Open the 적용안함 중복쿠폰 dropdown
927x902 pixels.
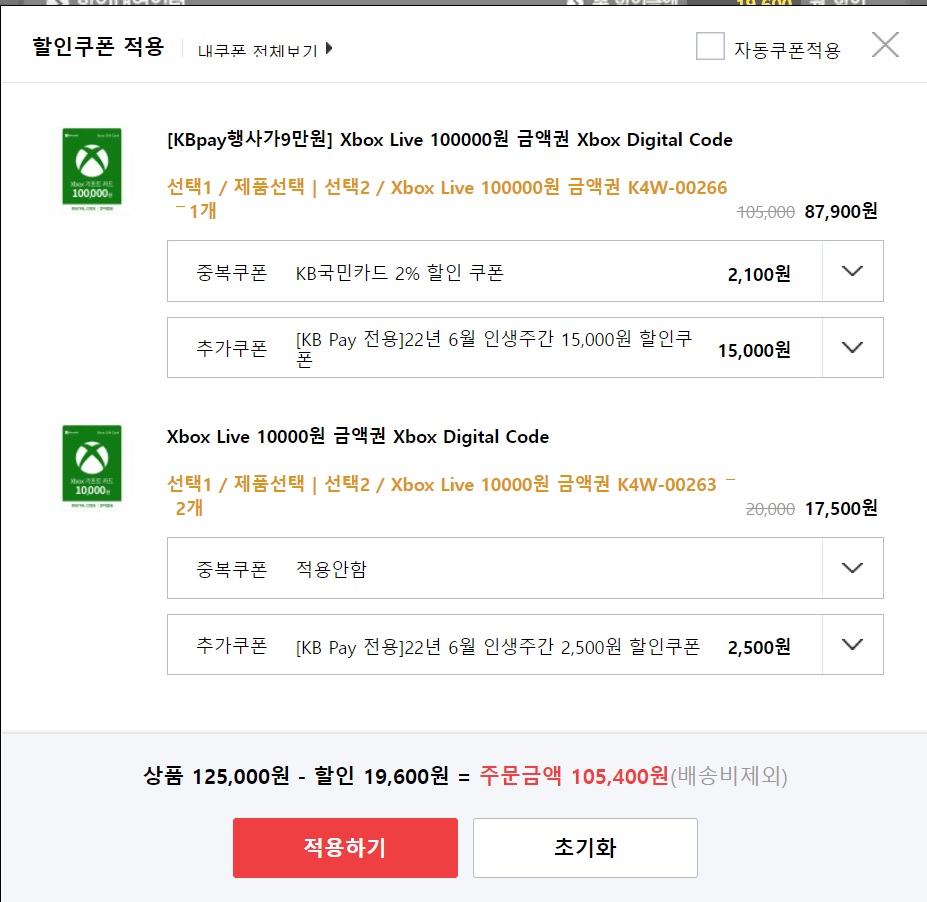point(852,568)
